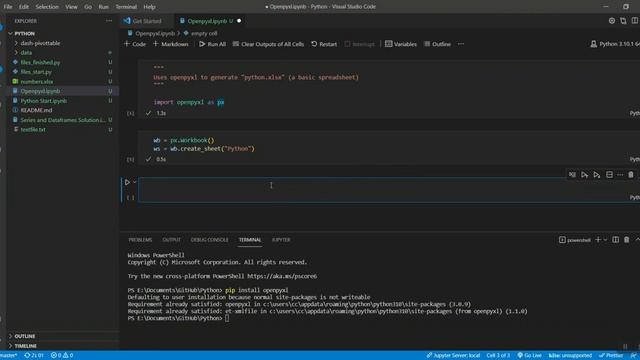Image resolution: width=640 pixels, height=360 pixels.
Task: Select the Python 3.10.1 kernel picker
Action: point(615,44)
